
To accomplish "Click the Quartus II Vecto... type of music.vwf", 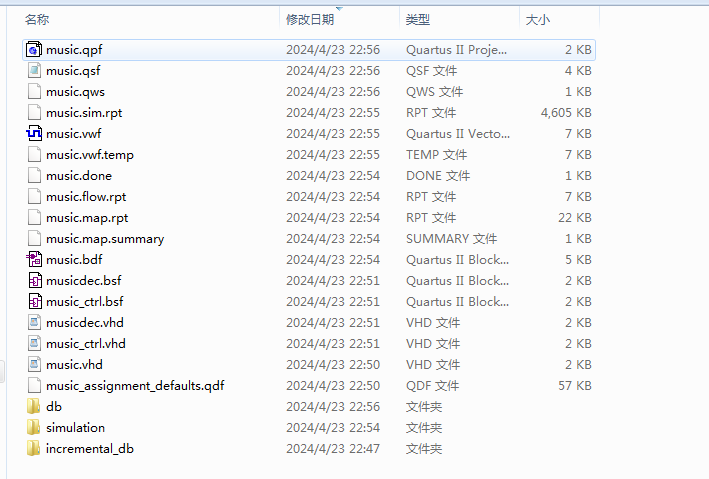I will 458,134.
